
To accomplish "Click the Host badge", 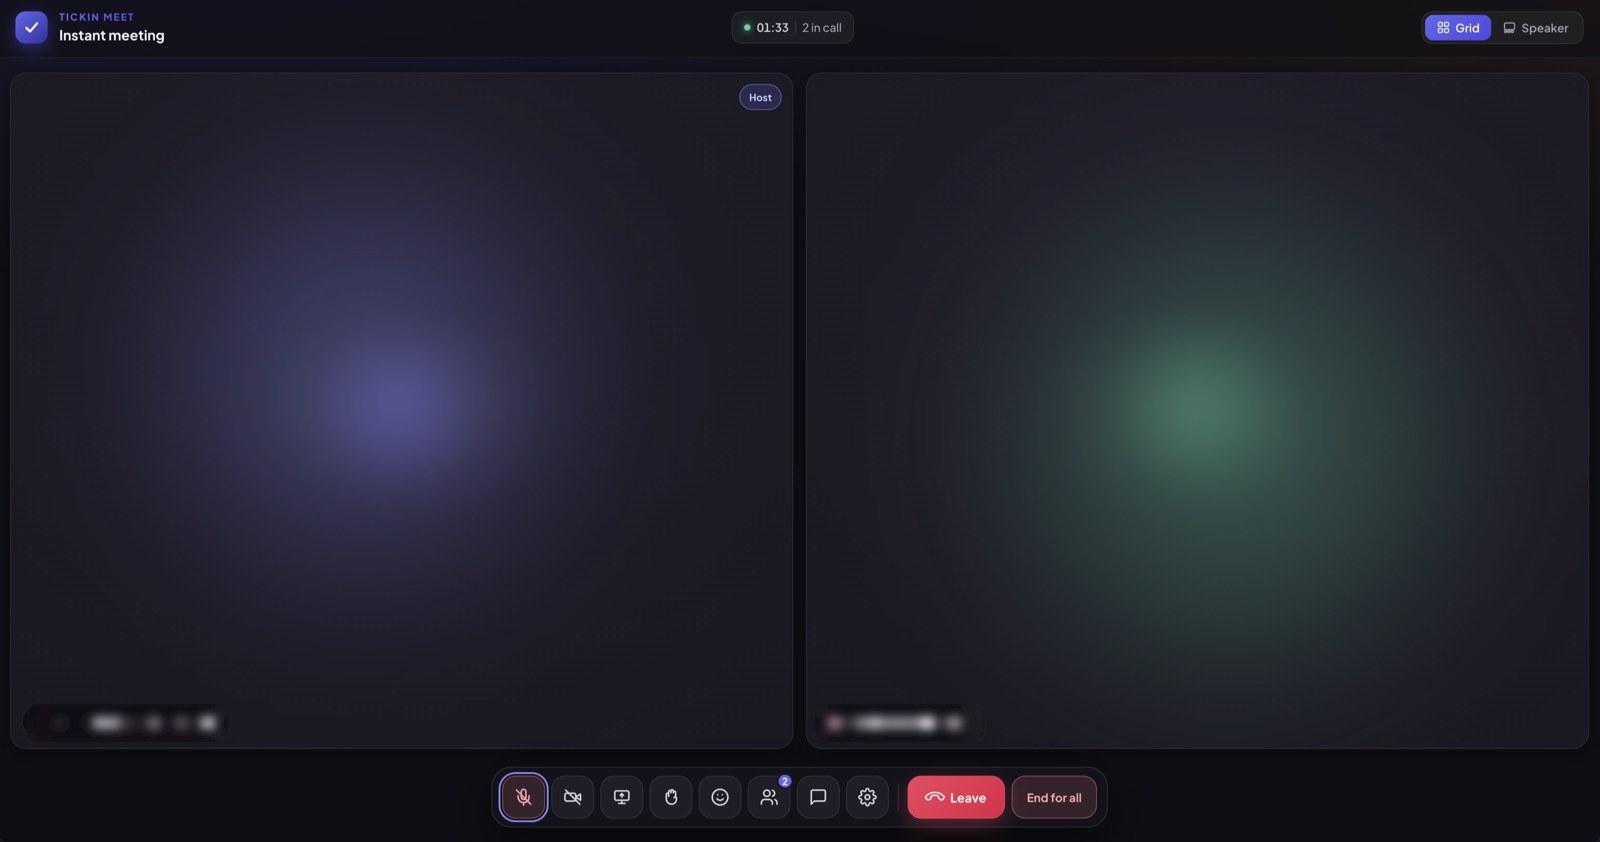I will tap(760, 97).
